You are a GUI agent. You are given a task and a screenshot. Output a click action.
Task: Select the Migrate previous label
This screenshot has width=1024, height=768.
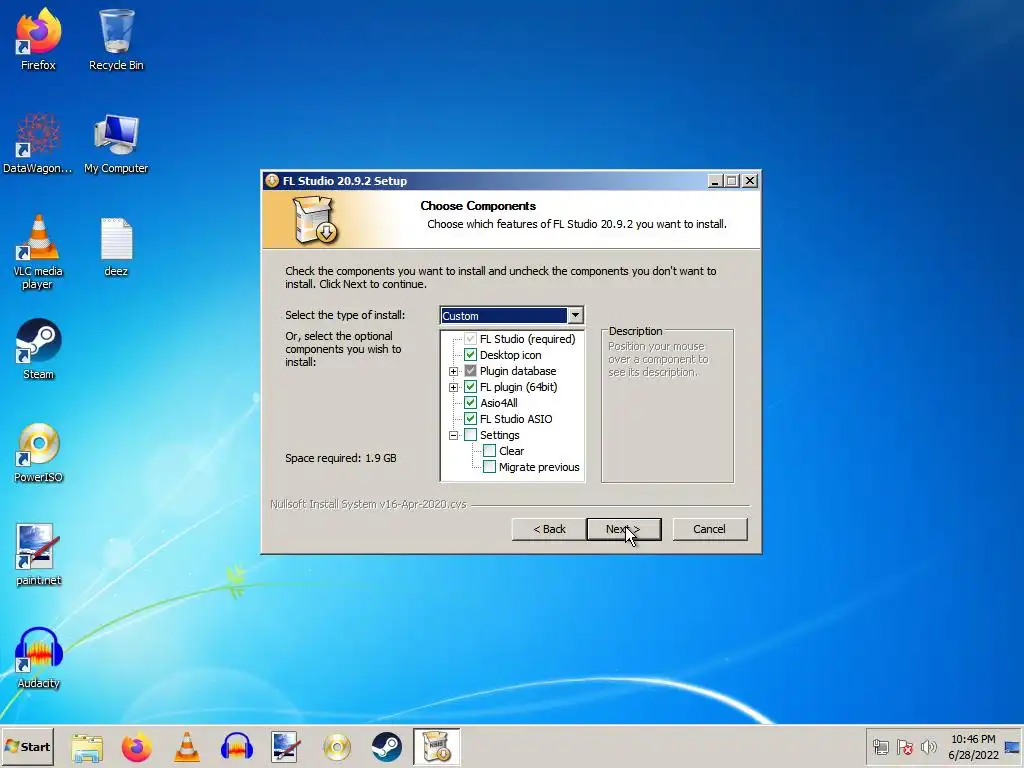click(x=539, y=467)
